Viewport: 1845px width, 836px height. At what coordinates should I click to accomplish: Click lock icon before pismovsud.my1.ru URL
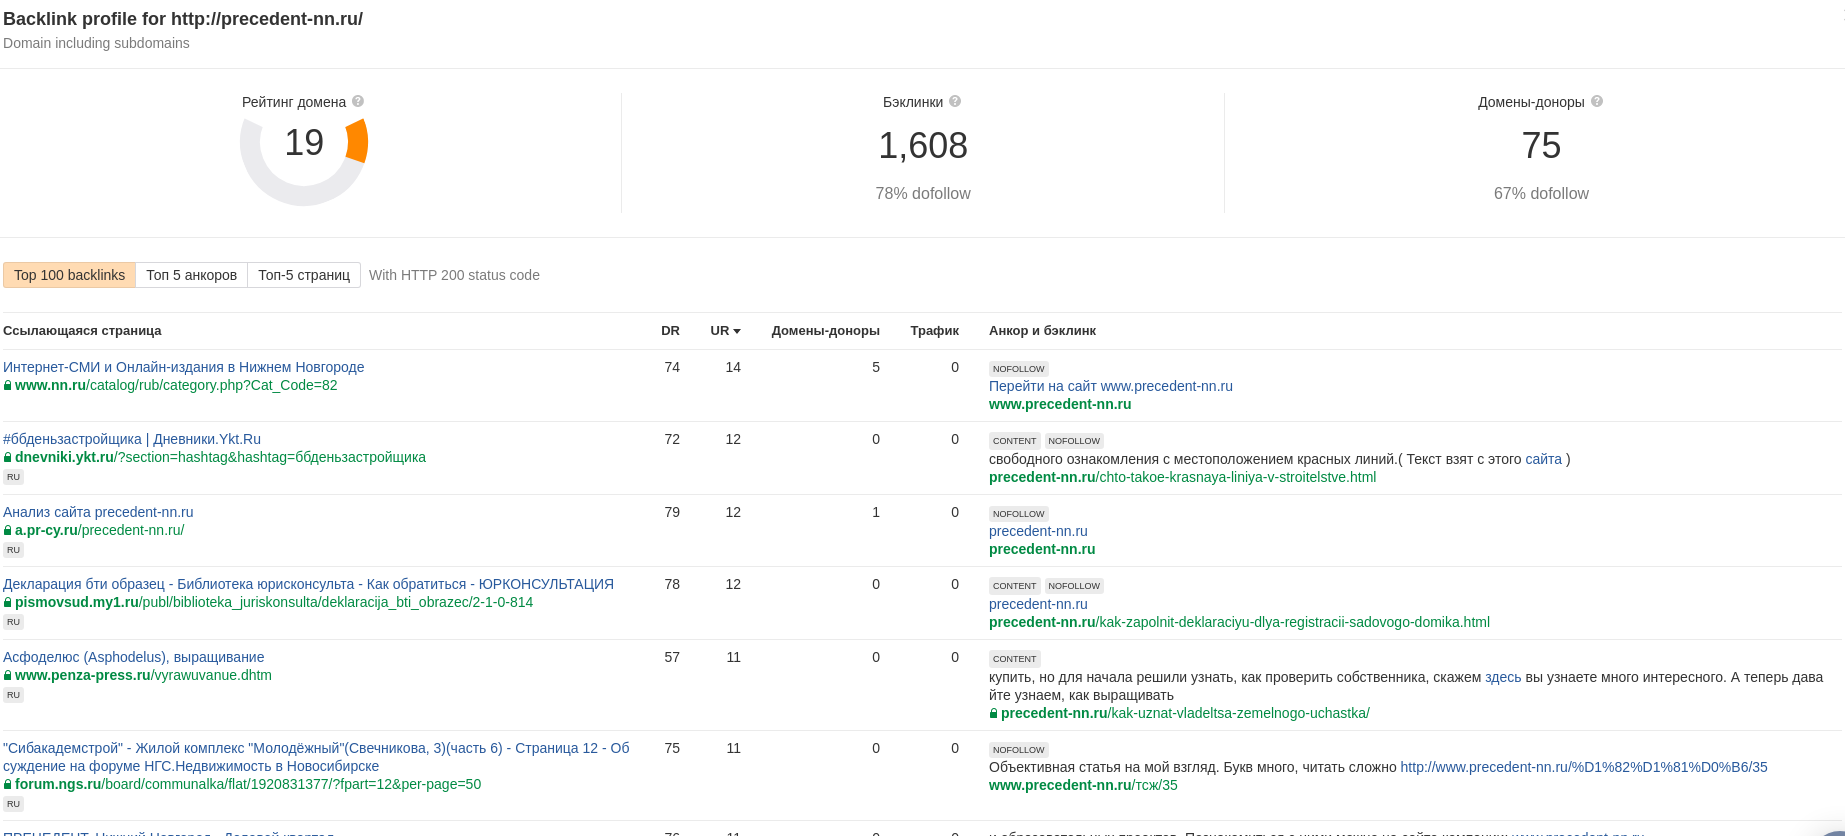[x=8, y=603]
